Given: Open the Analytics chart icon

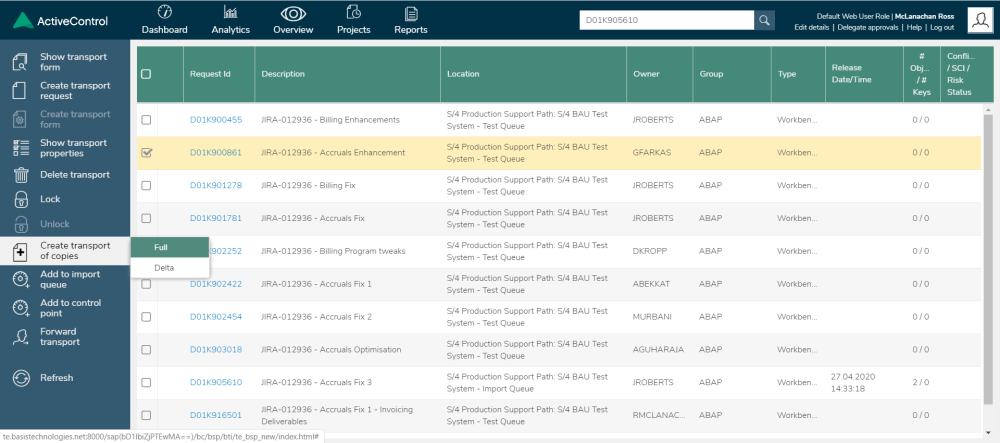Looking at the screenshot, I should [230, 12].
